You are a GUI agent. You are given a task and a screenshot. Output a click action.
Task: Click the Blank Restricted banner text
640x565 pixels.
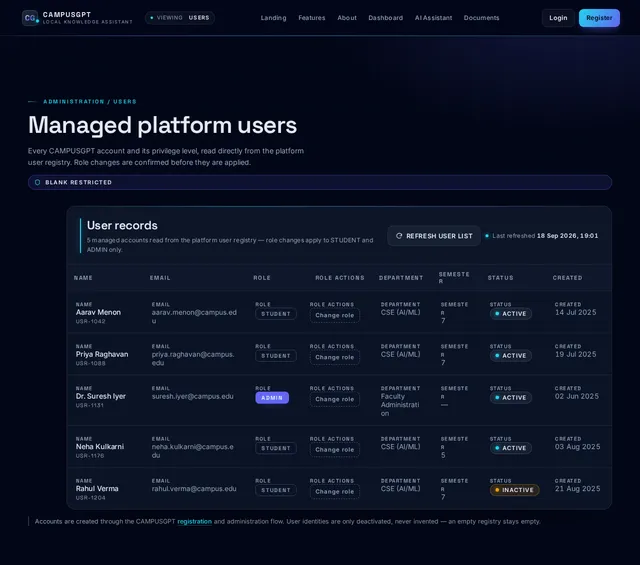[78, 182]
